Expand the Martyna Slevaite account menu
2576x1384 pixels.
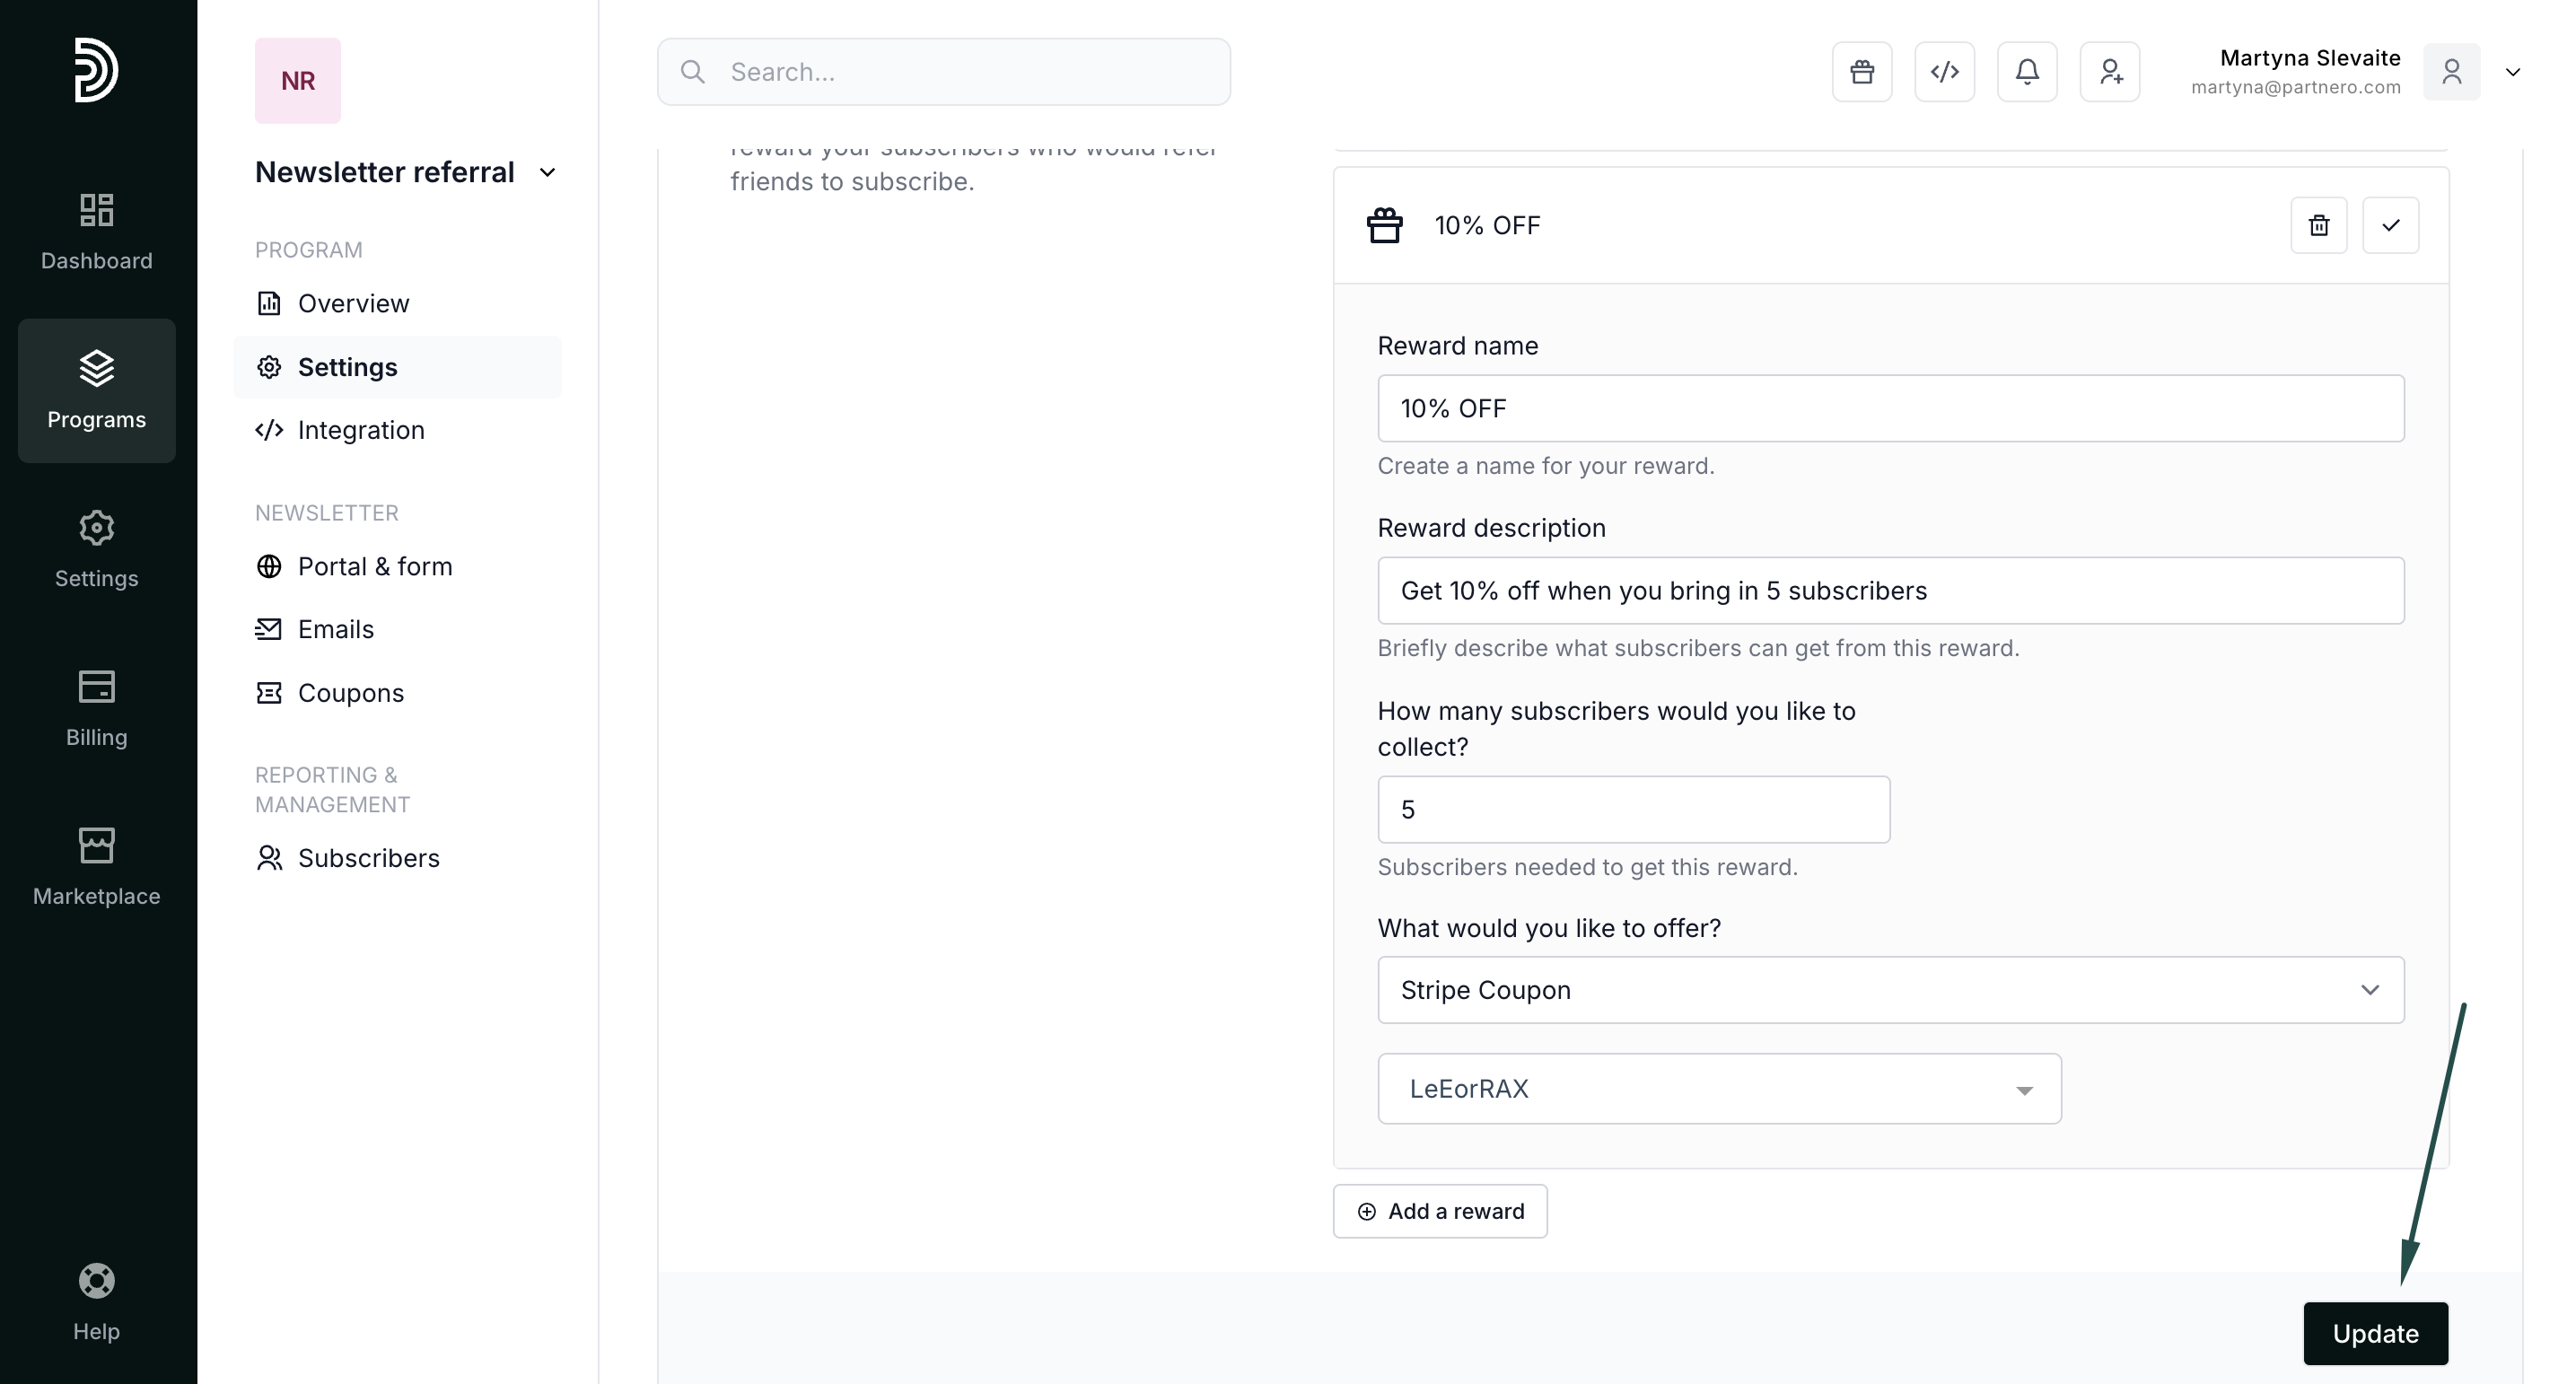tap(2512, 72)
